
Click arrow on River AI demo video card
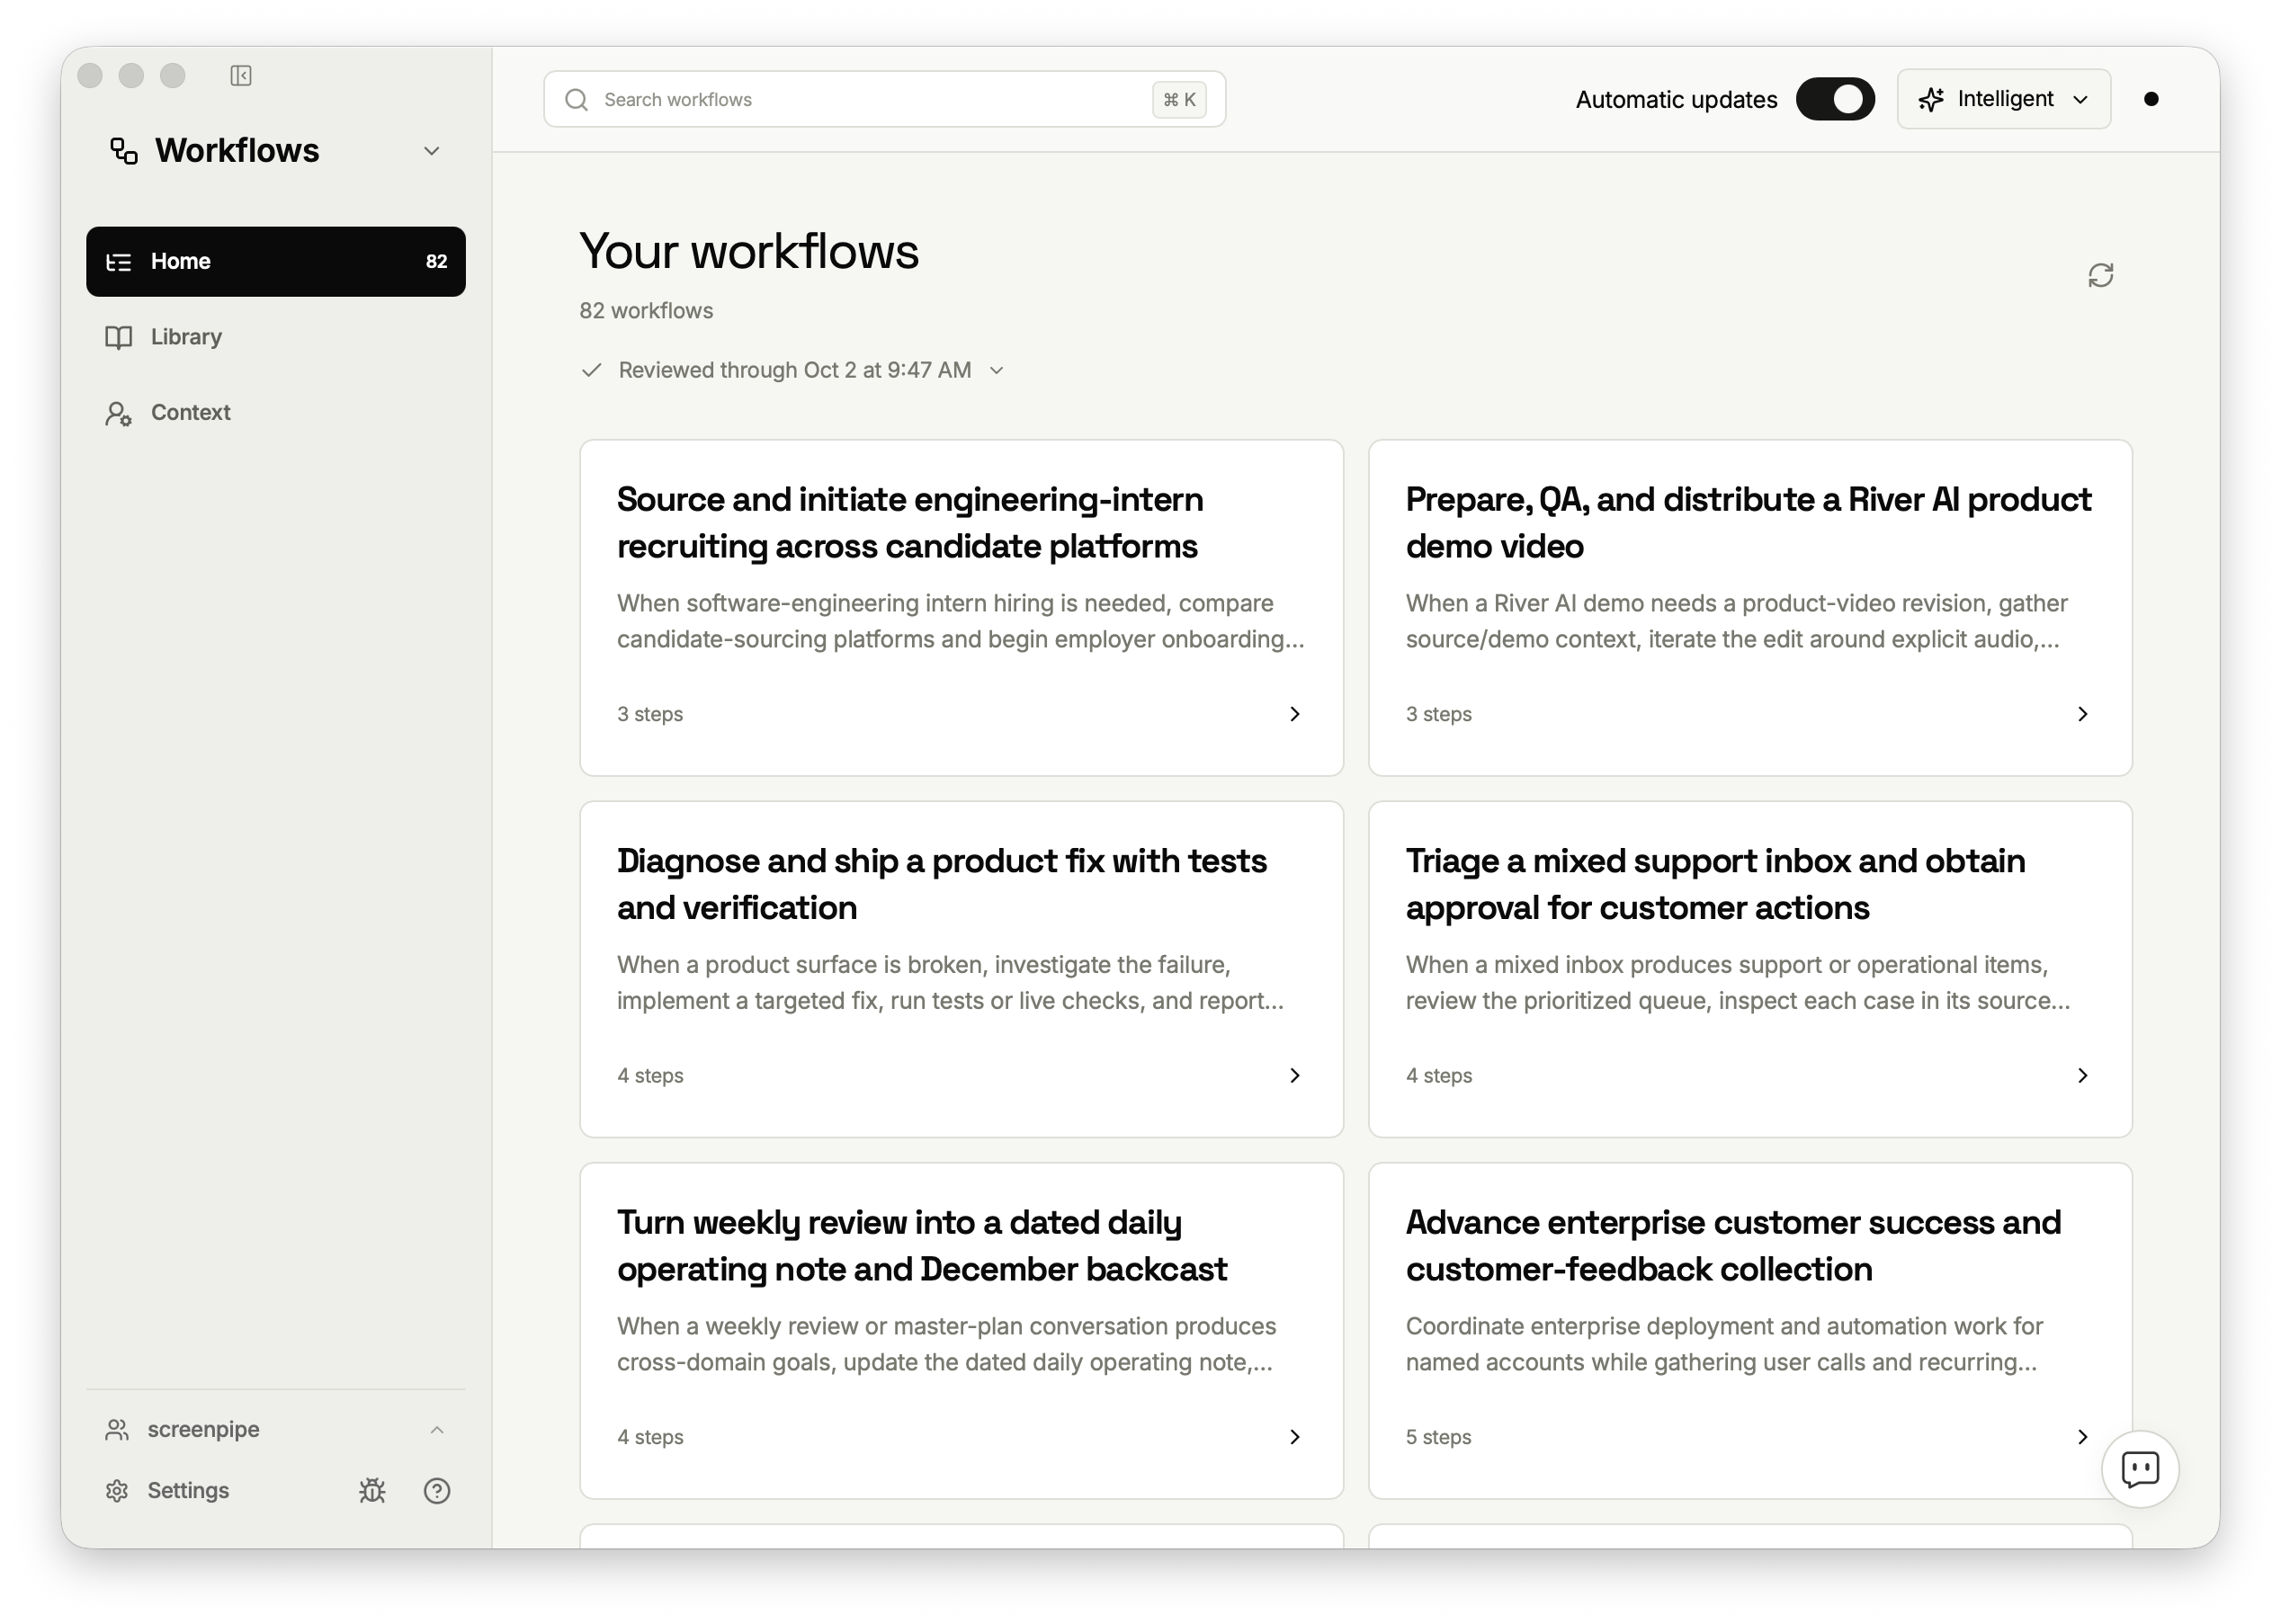pos(2082,714)
